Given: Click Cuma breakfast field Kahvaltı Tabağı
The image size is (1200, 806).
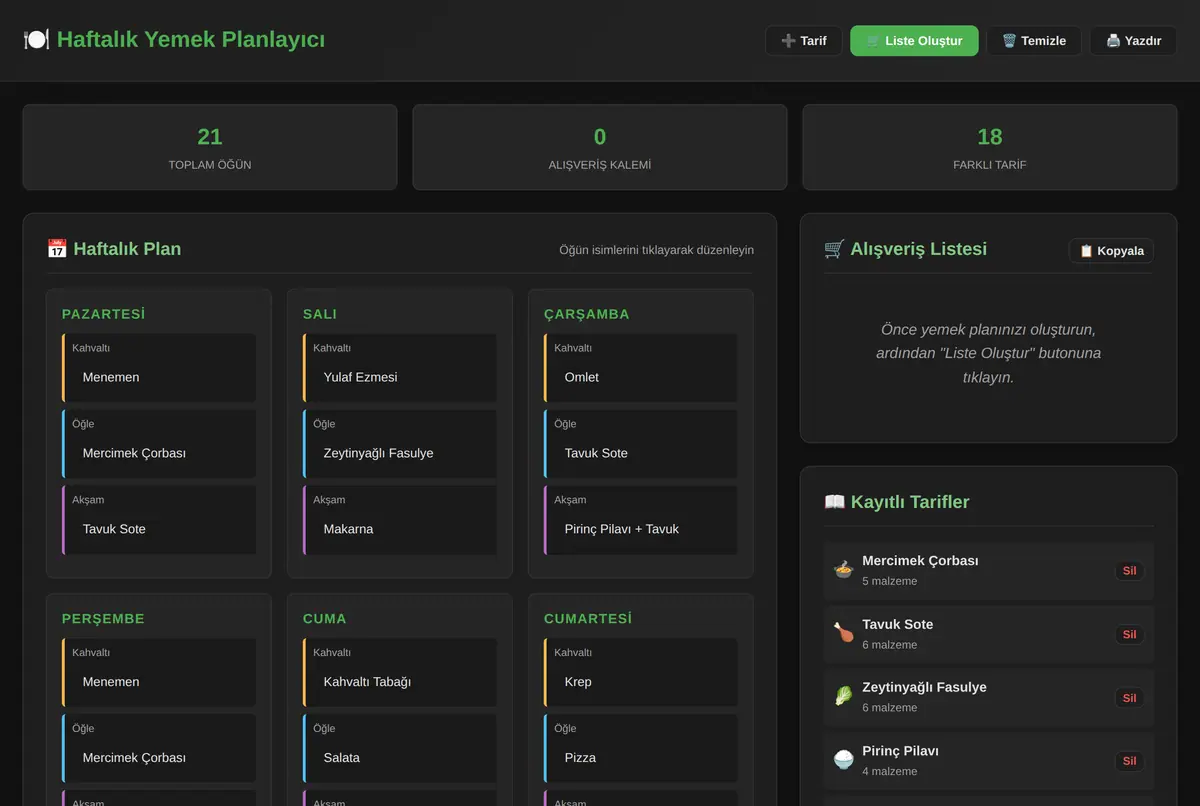Looking at the screenshot, I should (x=400, y=682).
